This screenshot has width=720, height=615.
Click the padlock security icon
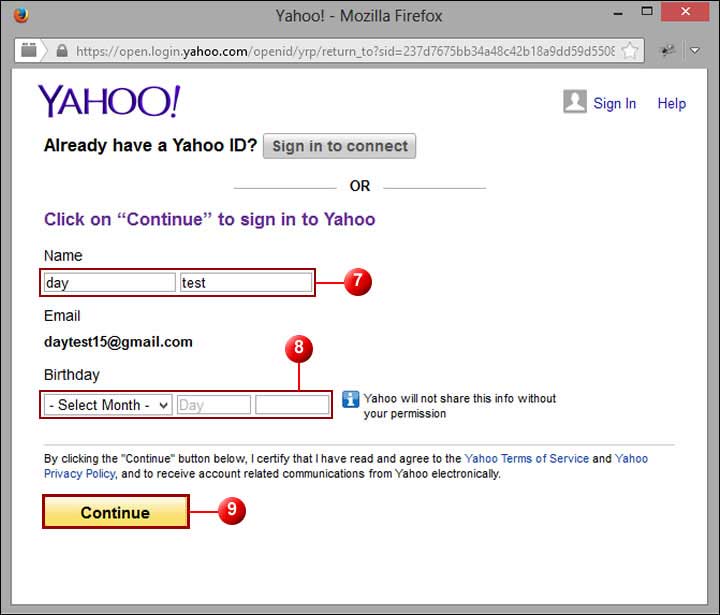point(62,50)
